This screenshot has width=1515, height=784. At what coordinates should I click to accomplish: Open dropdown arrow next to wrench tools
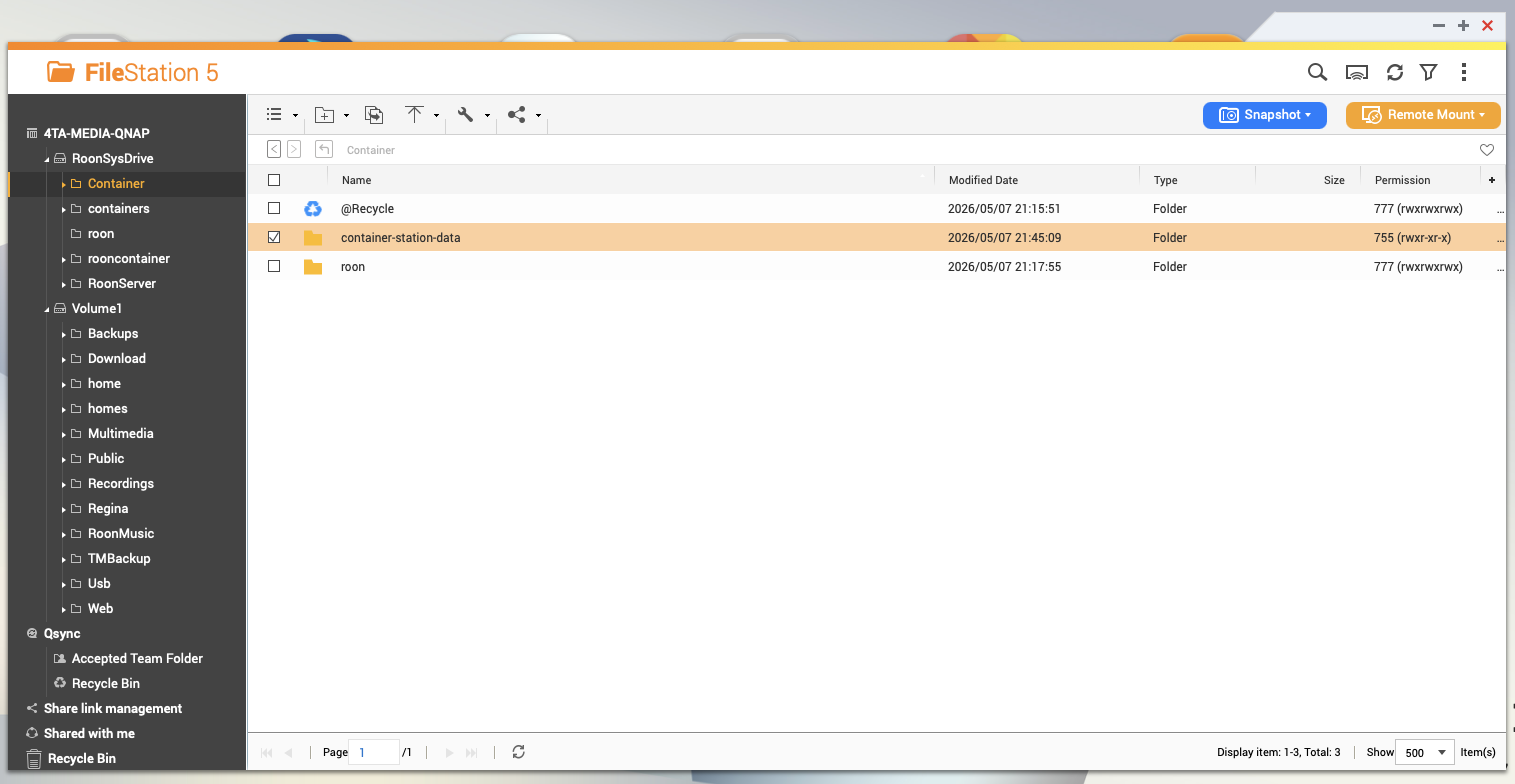(x=487, y=116)
